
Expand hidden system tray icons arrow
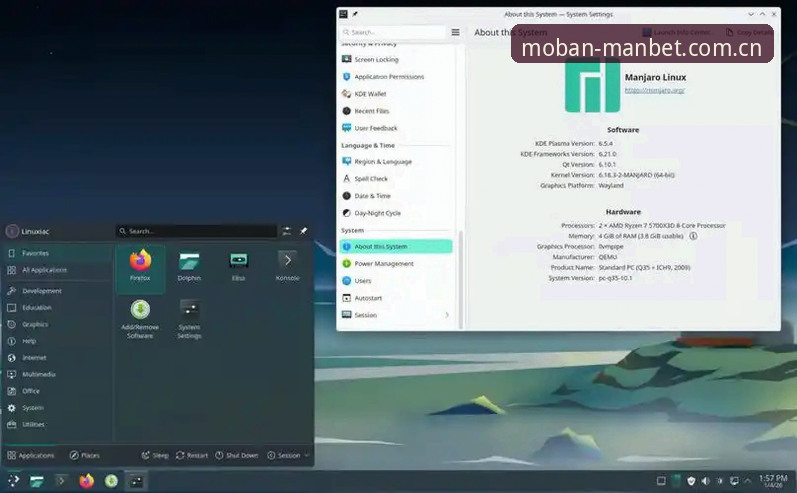point(748,480)
